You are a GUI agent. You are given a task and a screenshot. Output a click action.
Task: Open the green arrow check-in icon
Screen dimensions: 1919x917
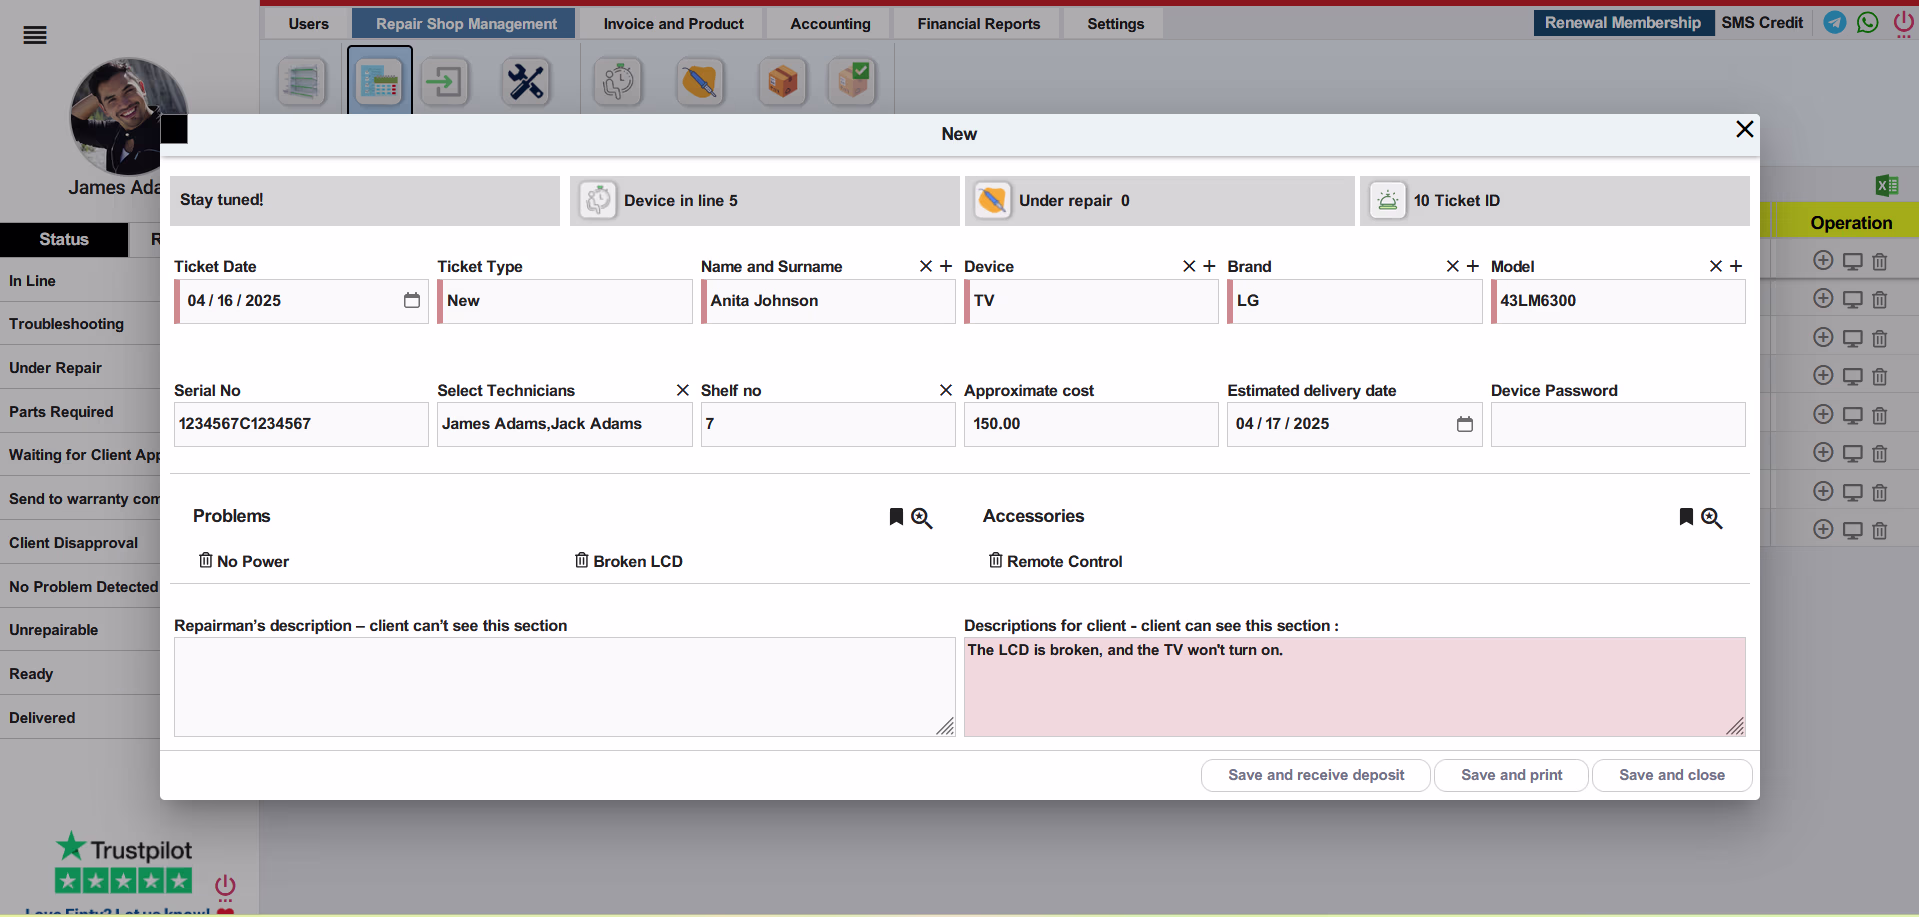[x=445, y=82]
